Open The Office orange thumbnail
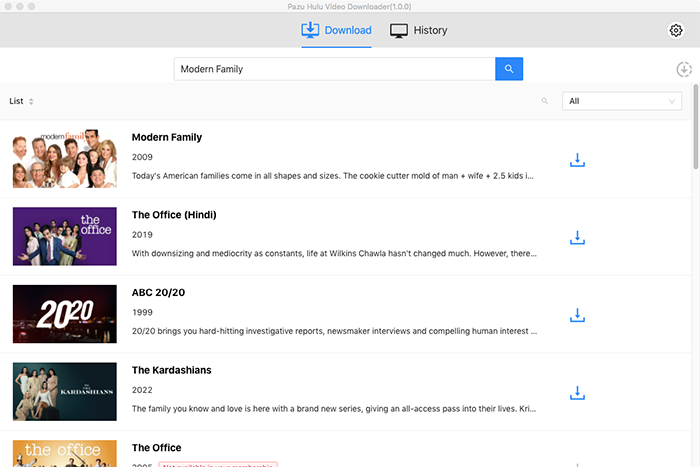Image resolution: width=700 pixels, height=467 pixels. [x=65, y=454]
